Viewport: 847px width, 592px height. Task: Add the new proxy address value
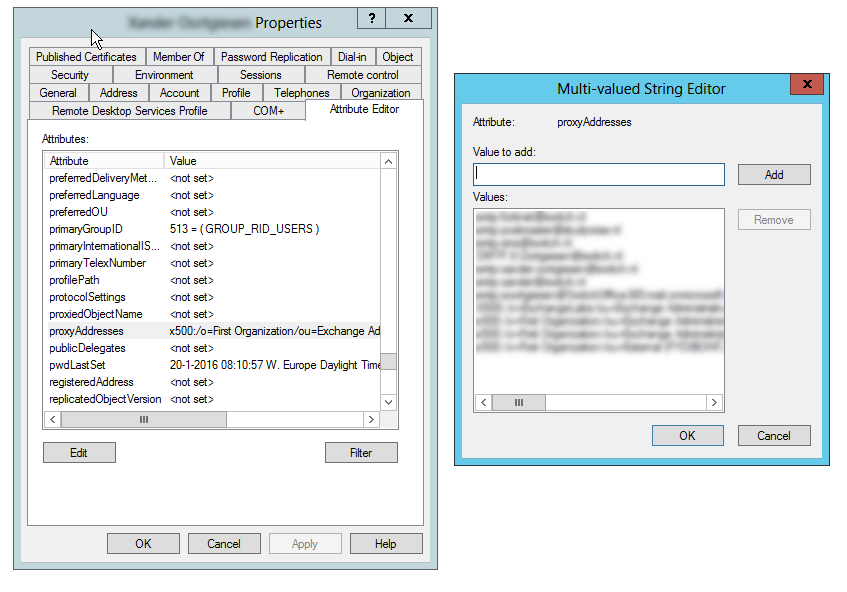774,174
